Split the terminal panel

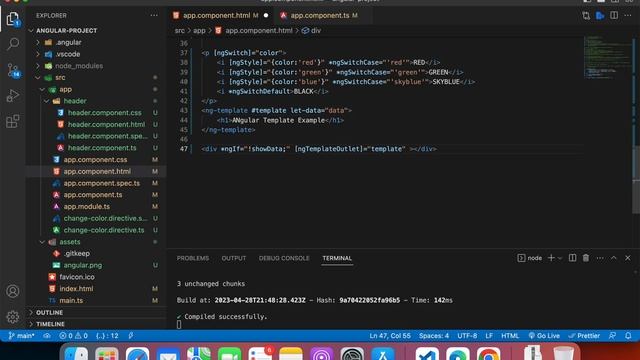click(572, 258)
